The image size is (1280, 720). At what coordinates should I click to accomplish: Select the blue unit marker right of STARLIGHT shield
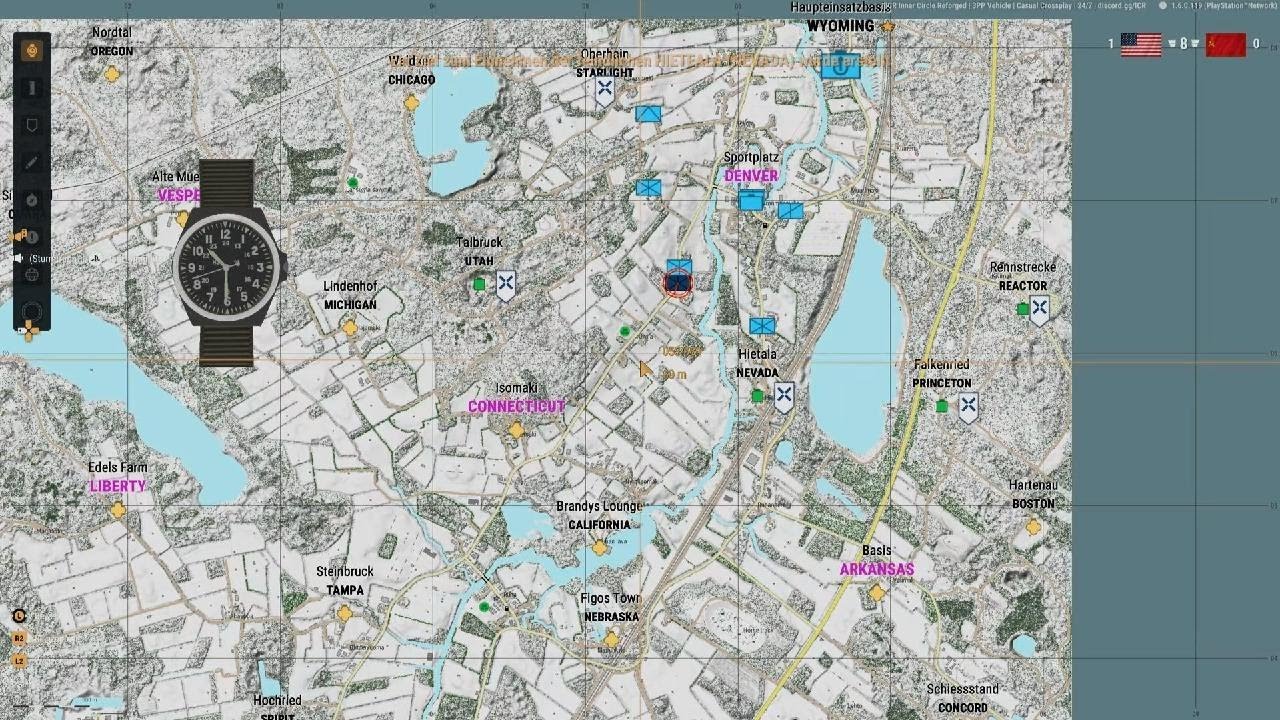[648, 114]
